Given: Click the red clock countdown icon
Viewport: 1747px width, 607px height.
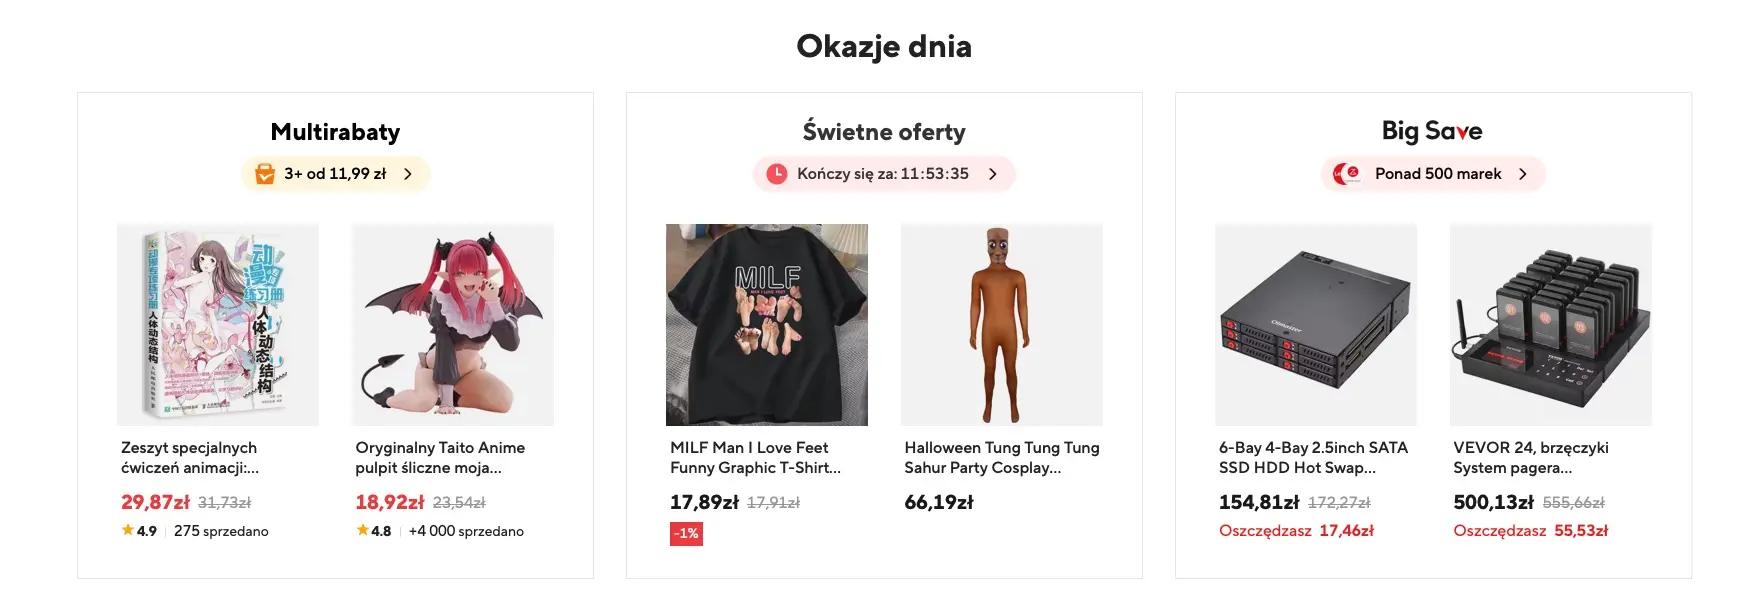Looking at the screenshot, I should pos(776,174).
